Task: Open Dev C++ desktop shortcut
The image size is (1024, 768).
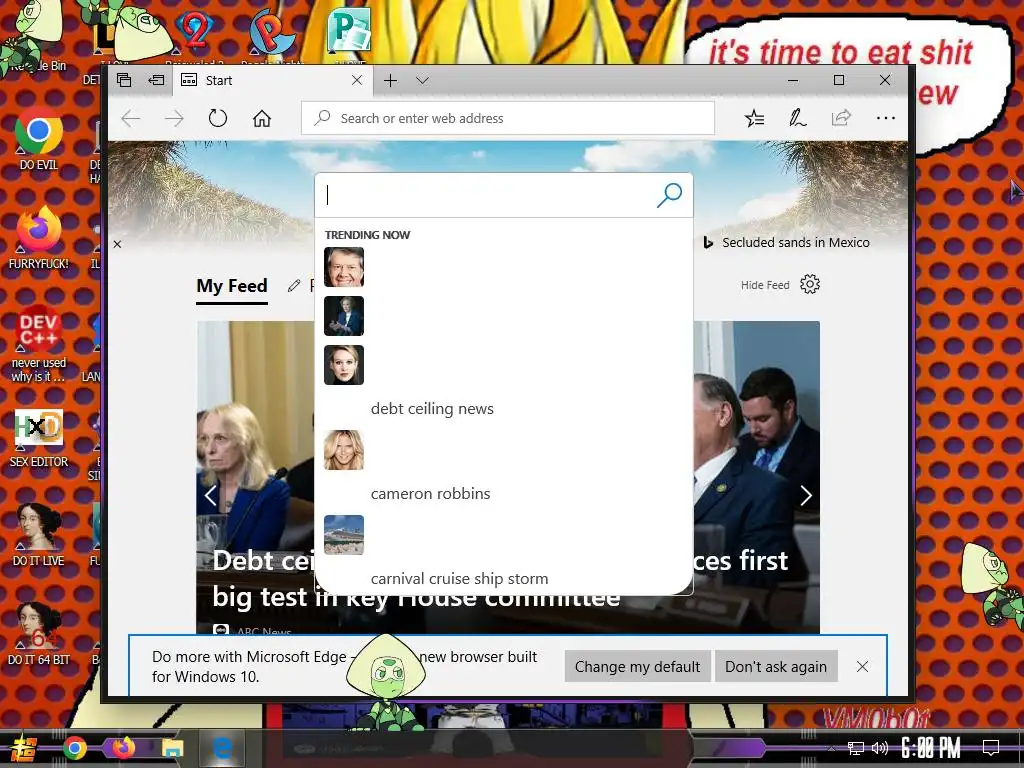Action: [39, 344]
